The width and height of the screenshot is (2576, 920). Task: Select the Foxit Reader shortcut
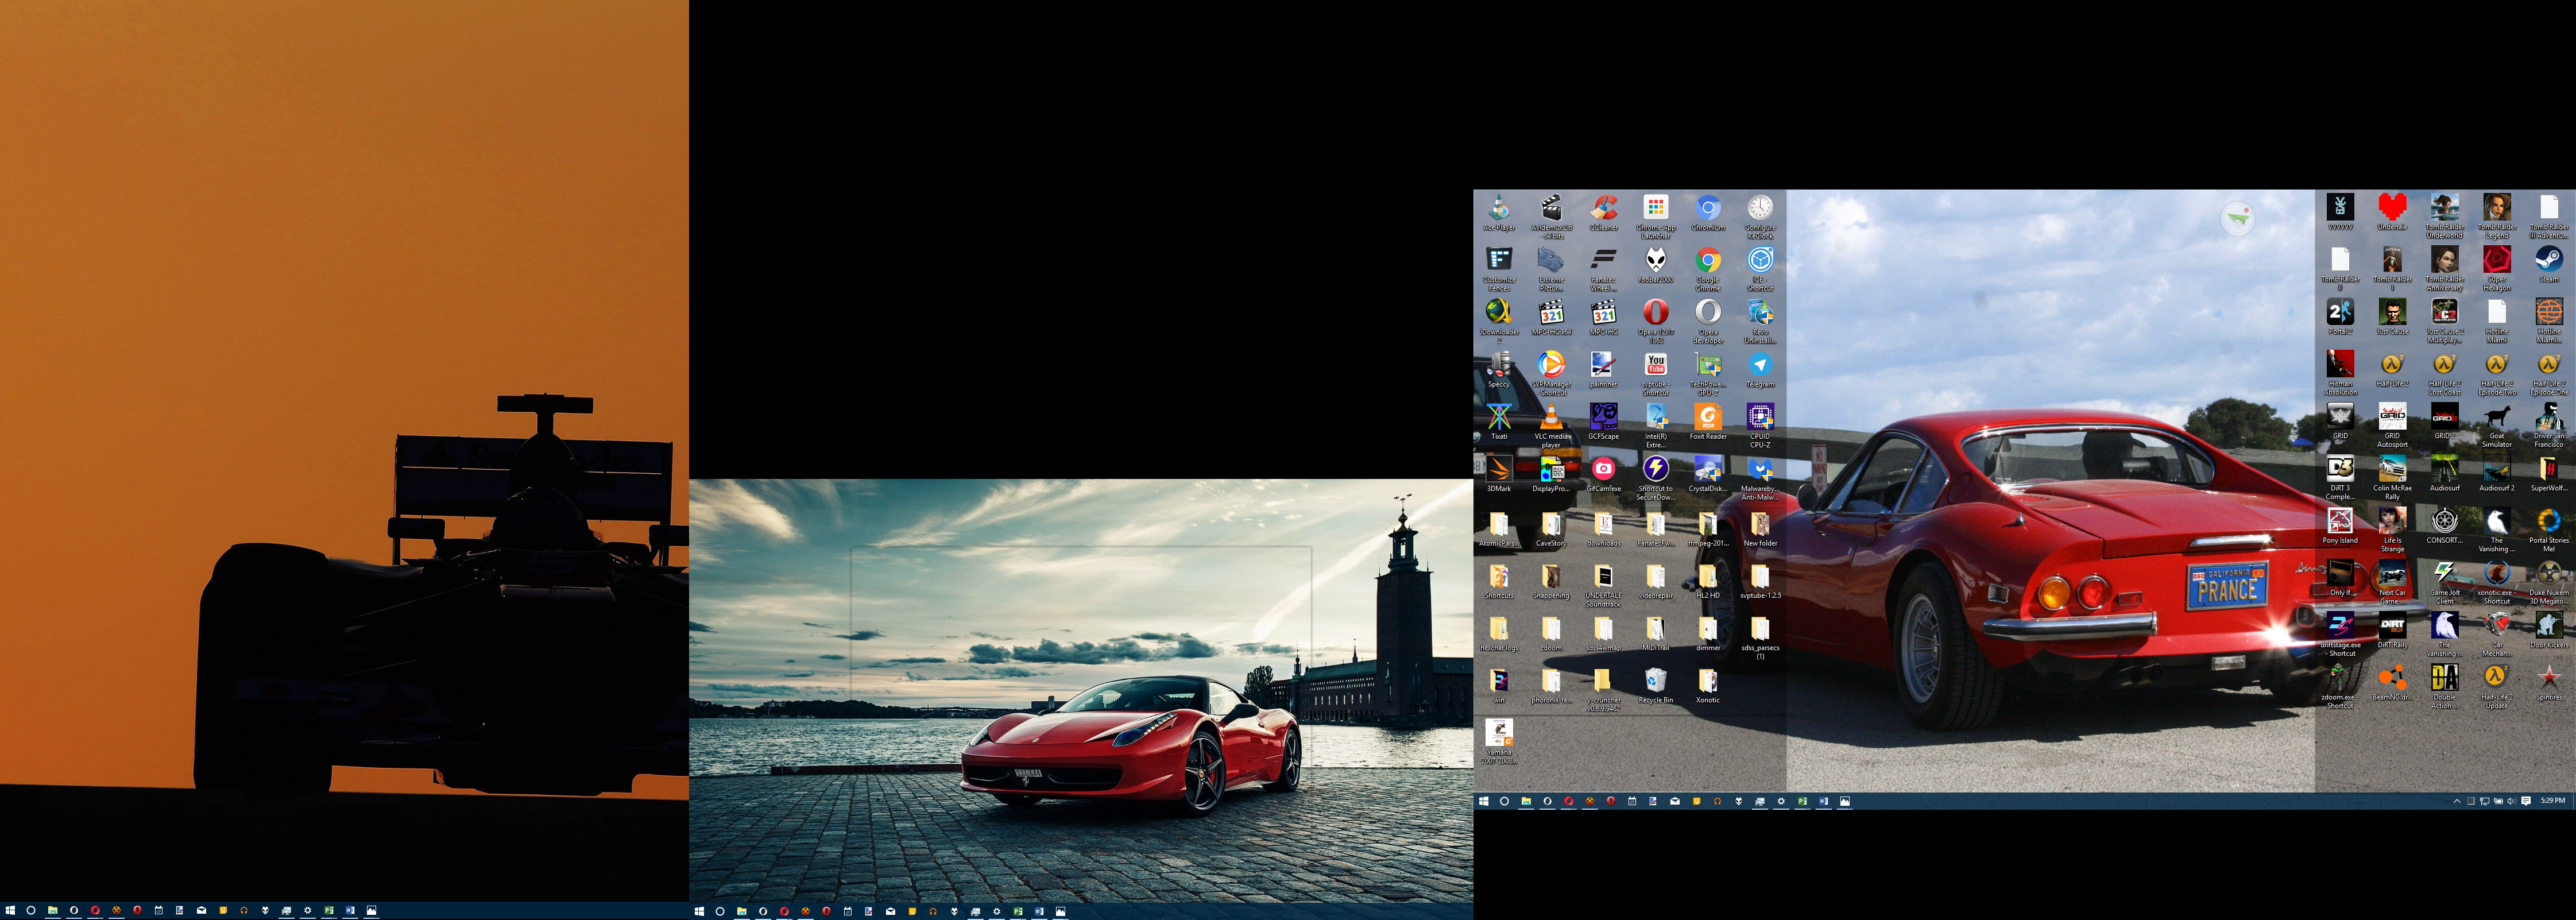[x=1707, y=419]
